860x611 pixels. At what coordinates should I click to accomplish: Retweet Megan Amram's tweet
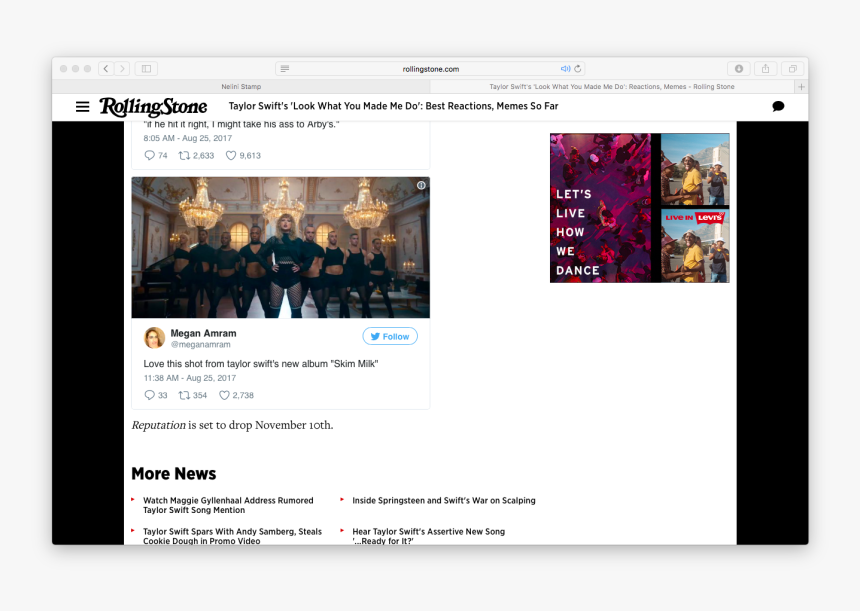click(x=184, y=395)
